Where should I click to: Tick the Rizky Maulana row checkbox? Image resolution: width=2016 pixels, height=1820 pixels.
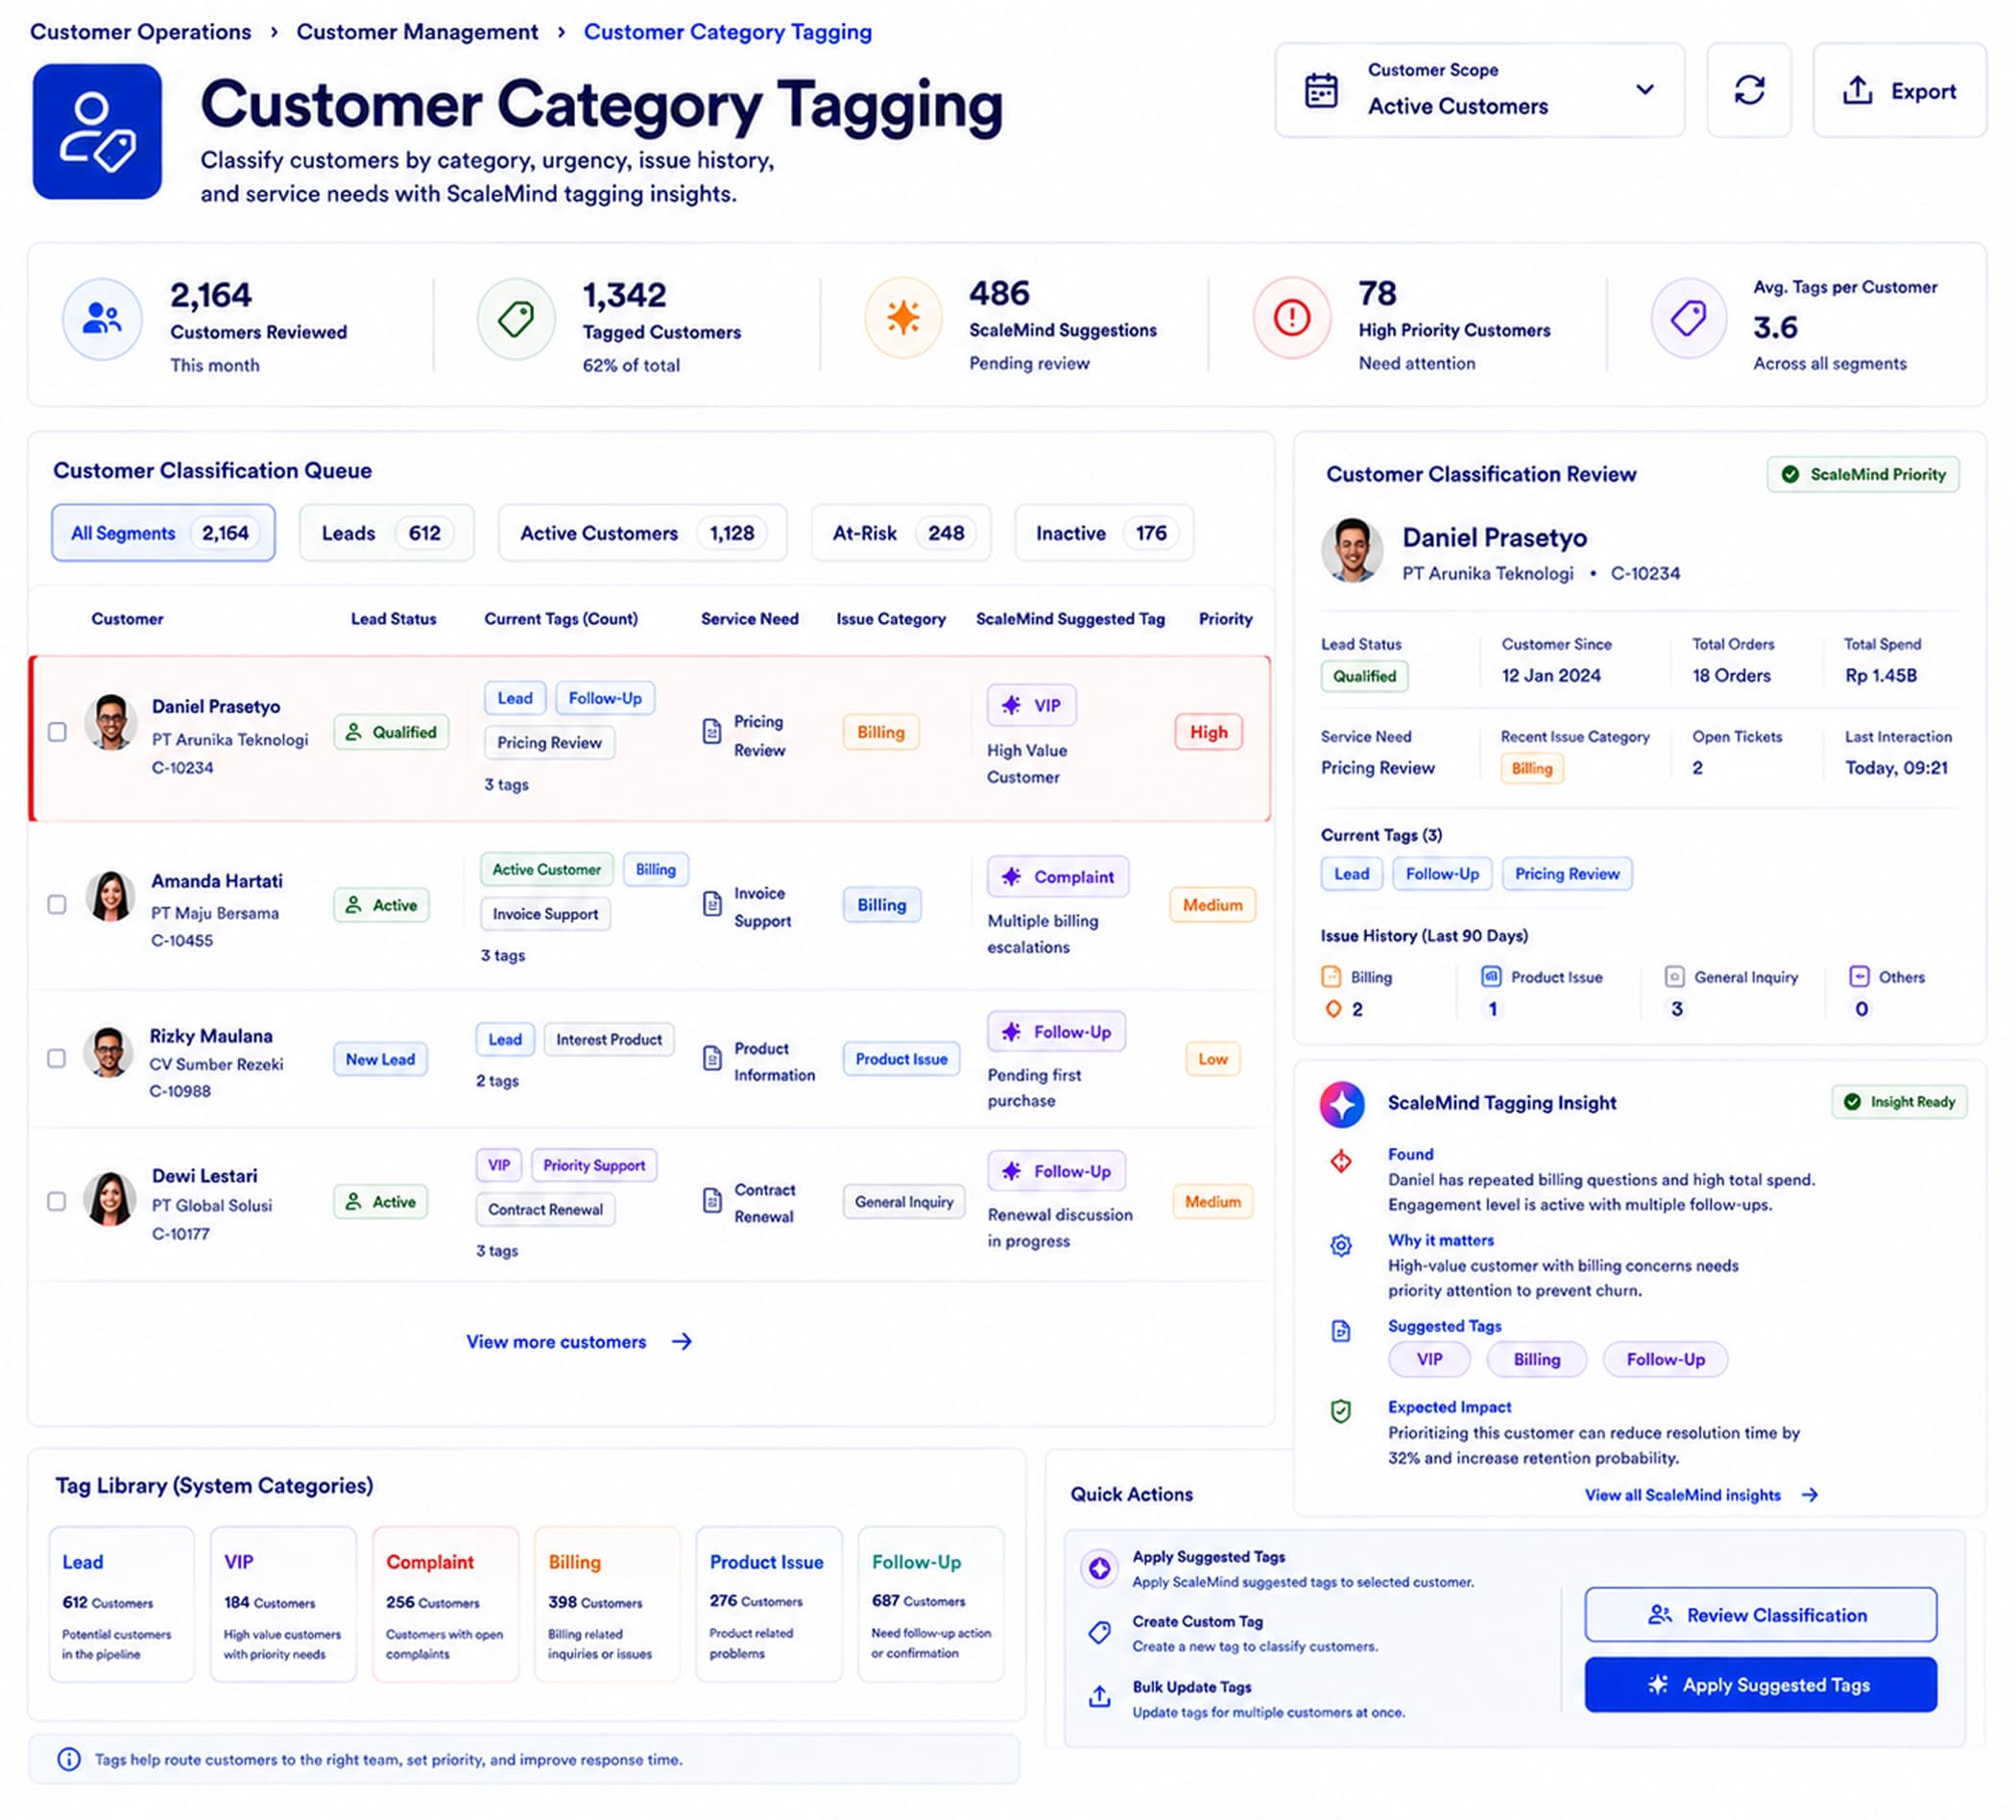[x=57, y=1058]
